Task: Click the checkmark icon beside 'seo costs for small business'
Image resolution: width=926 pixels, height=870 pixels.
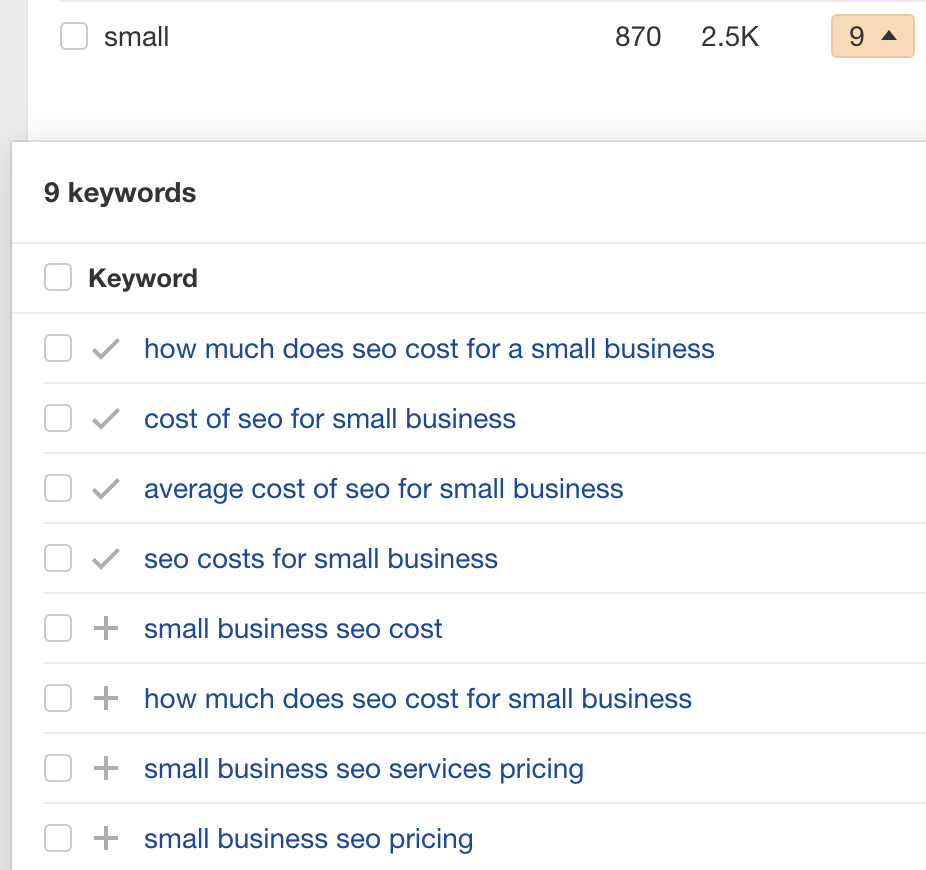Action: [105, 558]
